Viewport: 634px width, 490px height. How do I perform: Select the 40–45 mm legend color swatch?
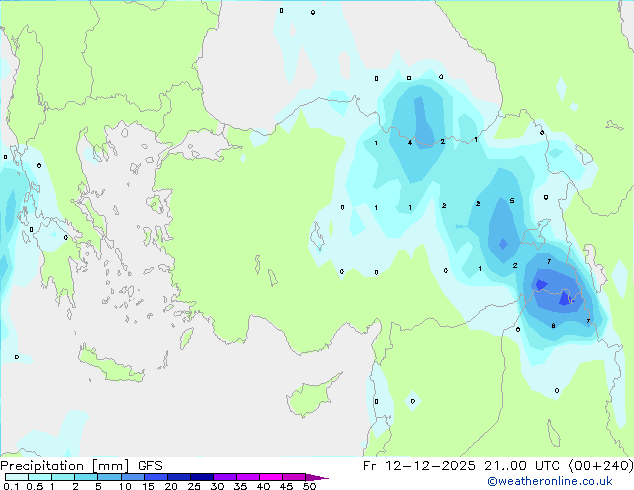click(271, 477)
